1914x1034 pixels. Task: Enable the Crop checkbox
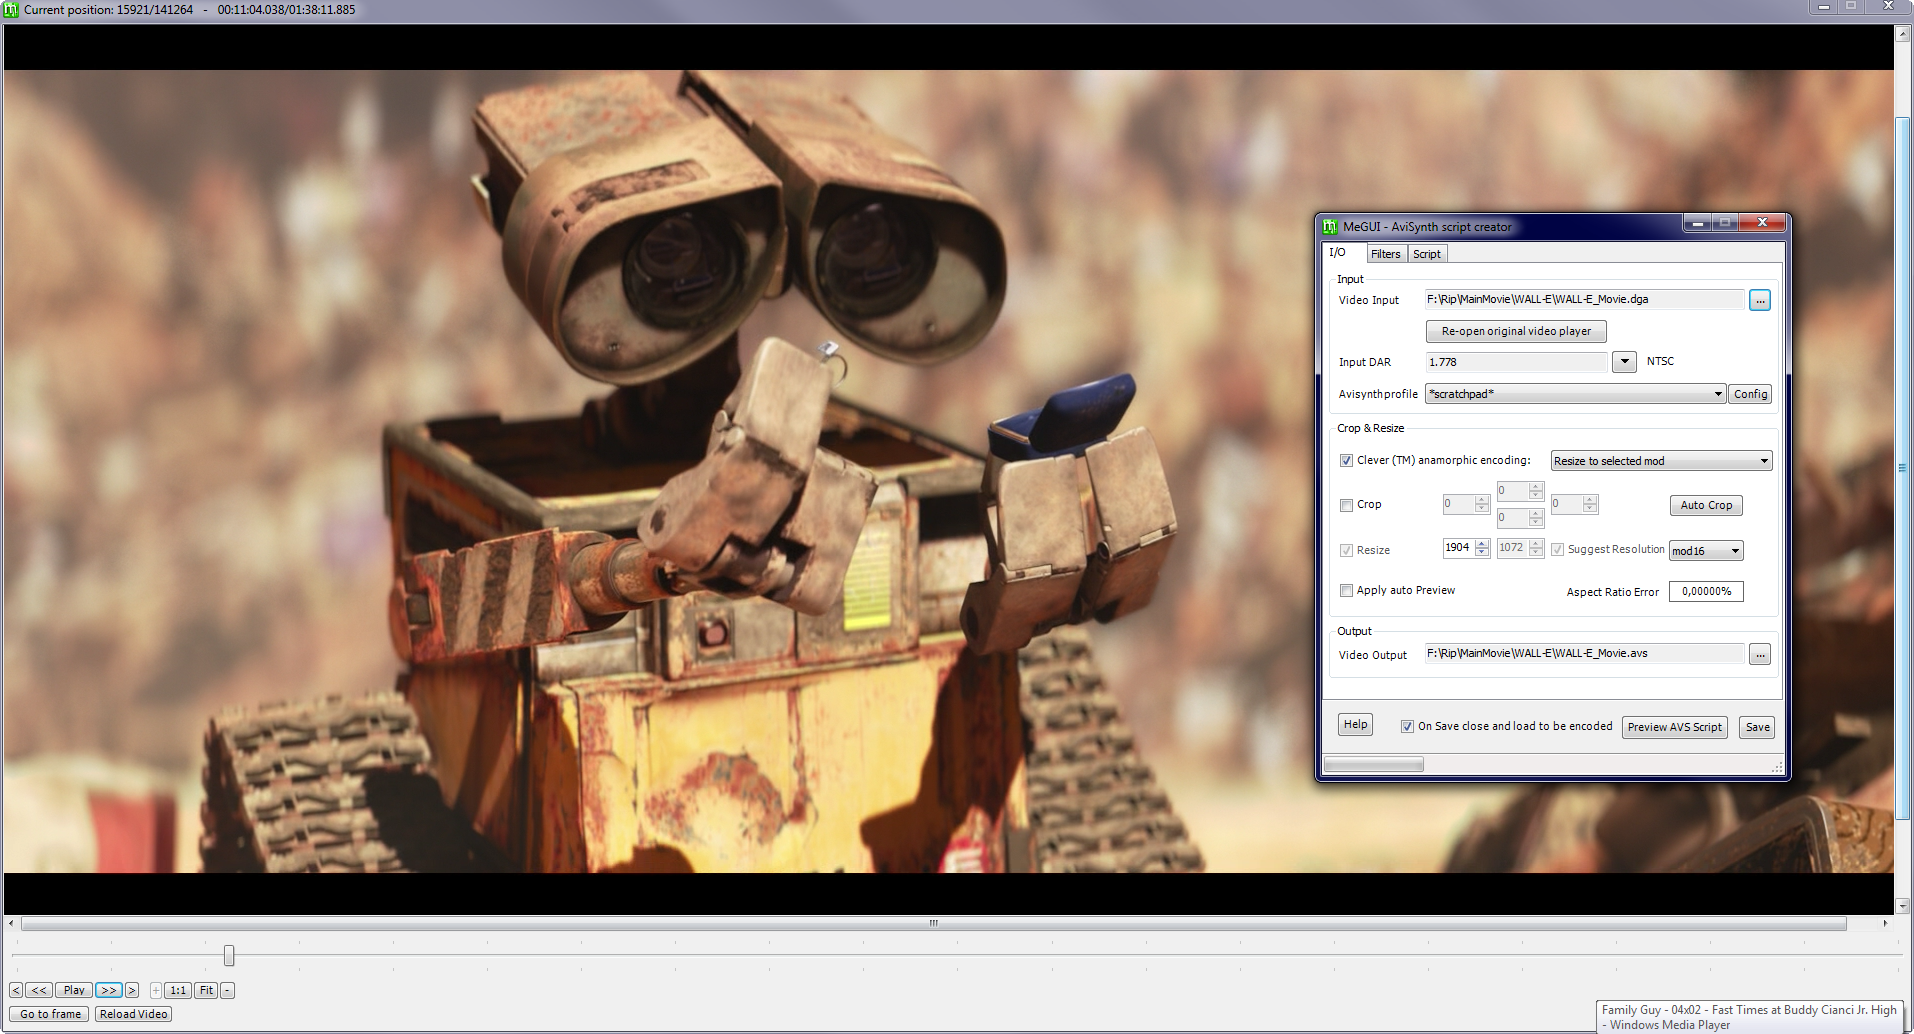1346,505
